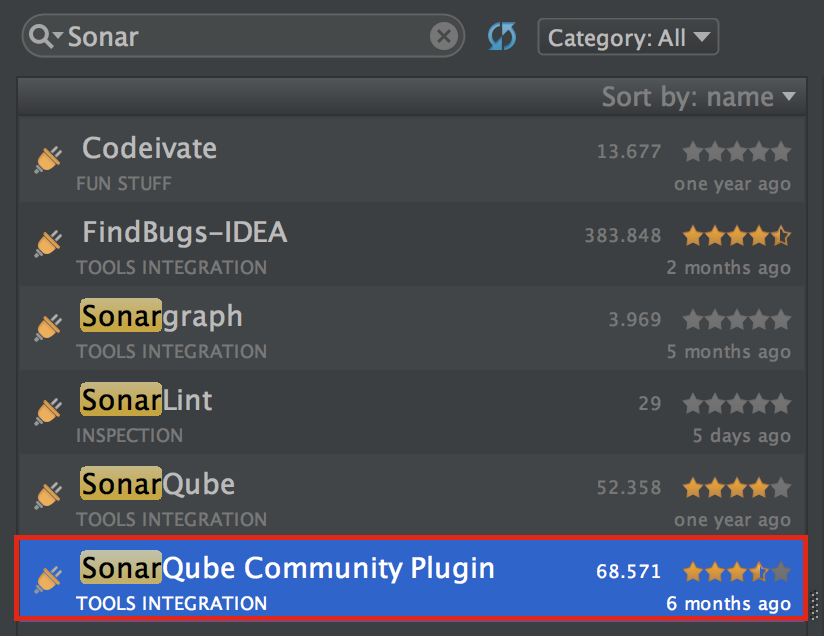The width and height of the screenshot is (824, 636).
Task: Click the Sonargraph plugin icon
Action: click(x=48, y=327)
